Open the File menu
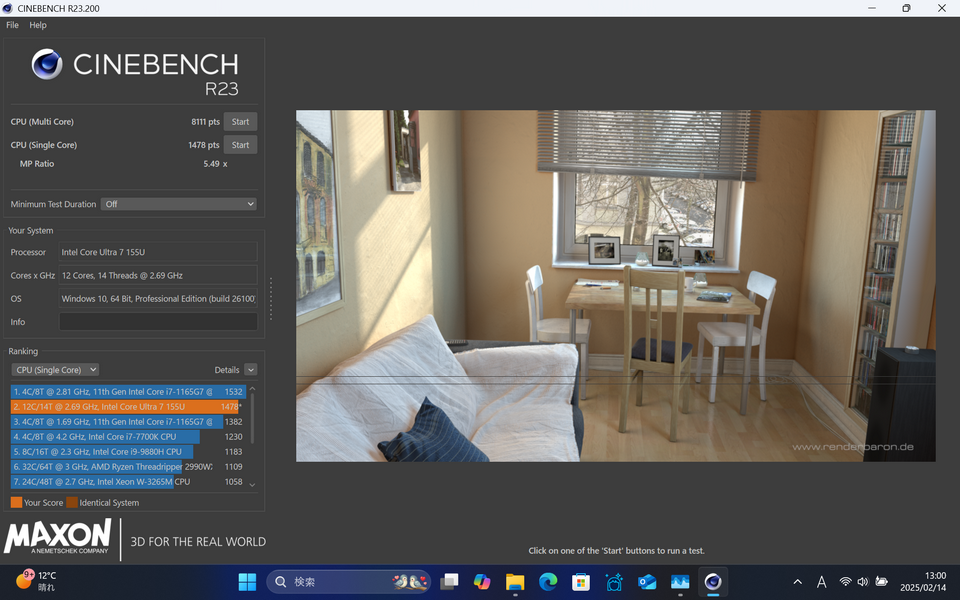 click(12, 25)
